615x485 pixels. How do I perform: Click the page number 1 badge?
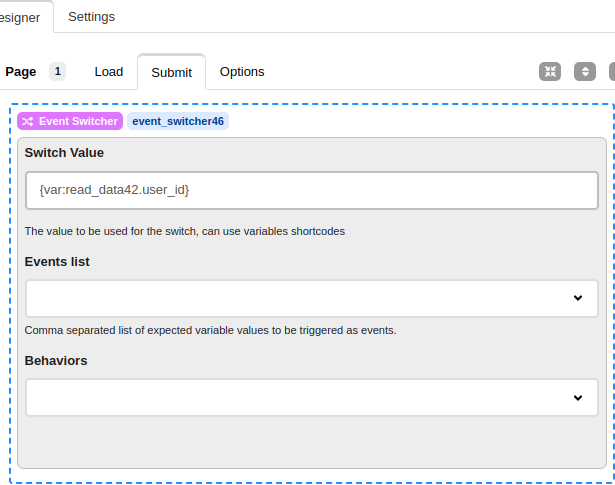(58, 72)
